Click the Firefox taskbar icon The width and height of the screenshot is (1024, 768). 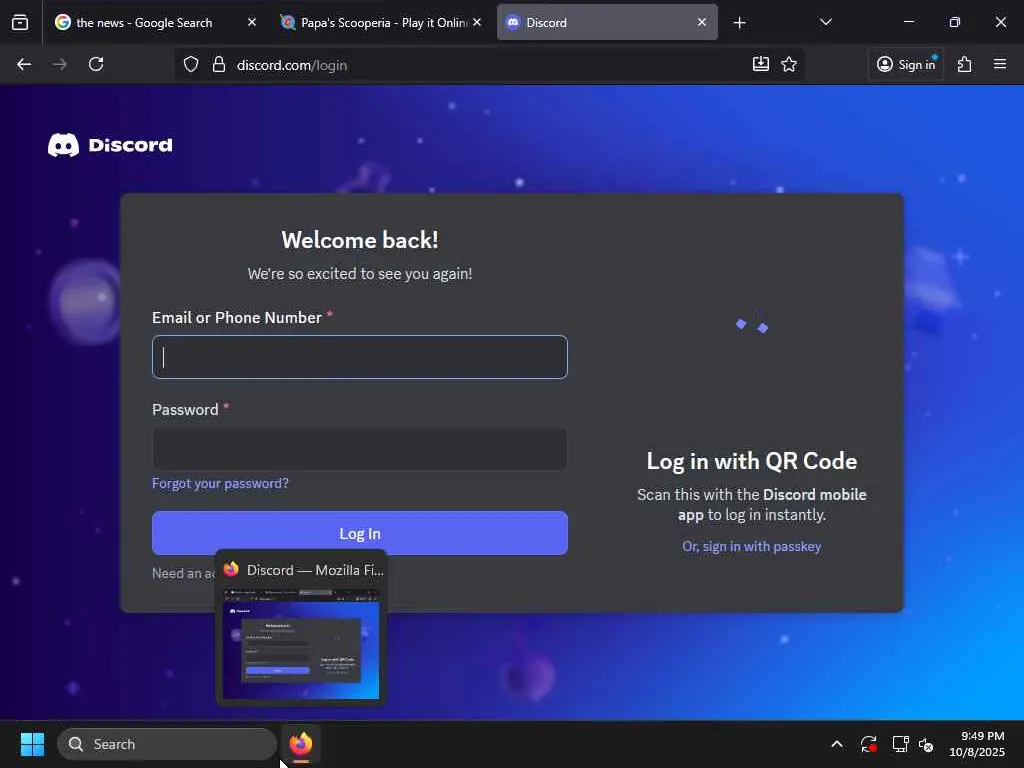(x=301, y=744)
